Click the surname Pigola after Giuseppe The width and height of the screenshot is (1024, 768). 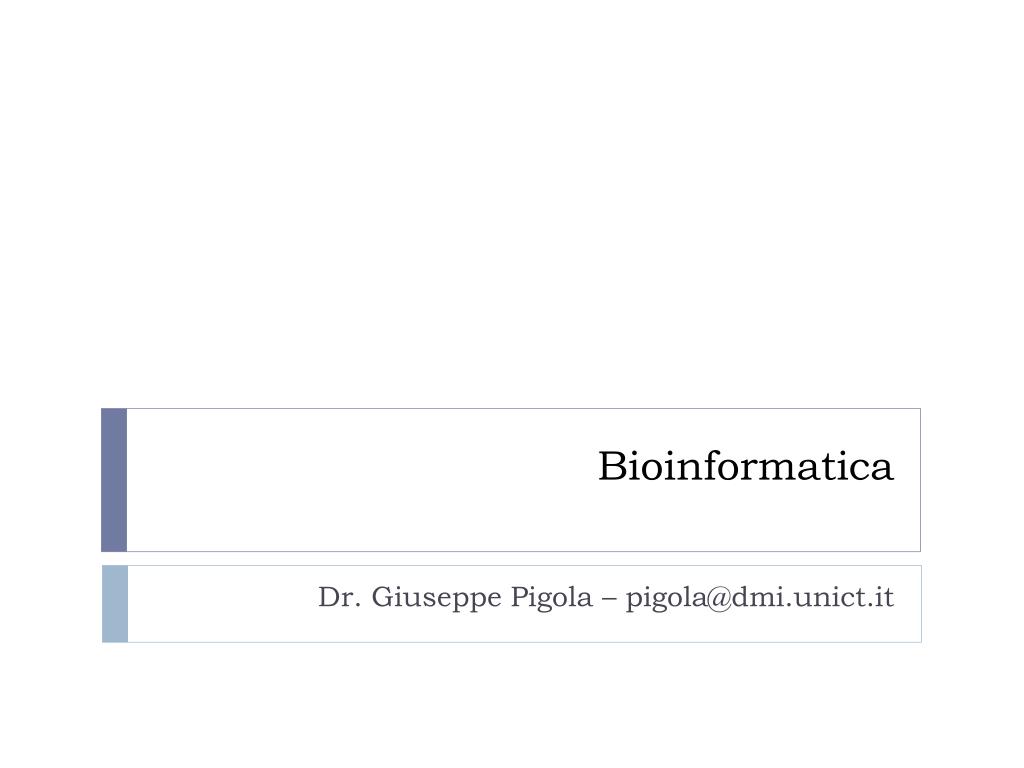tap(551, 598)
